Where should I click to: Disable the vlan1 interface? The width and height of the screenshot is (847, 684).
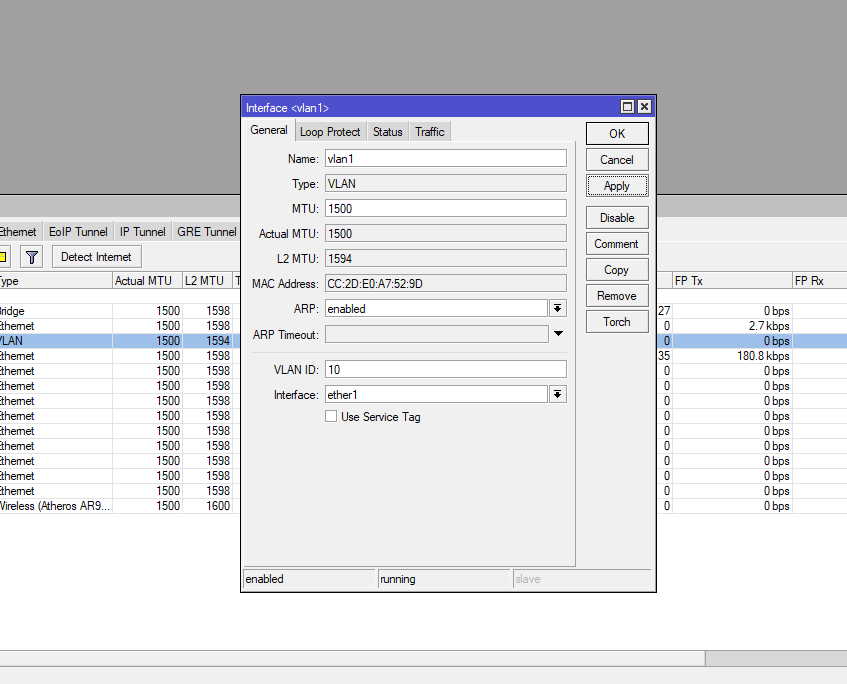click(x=617, y=218)
